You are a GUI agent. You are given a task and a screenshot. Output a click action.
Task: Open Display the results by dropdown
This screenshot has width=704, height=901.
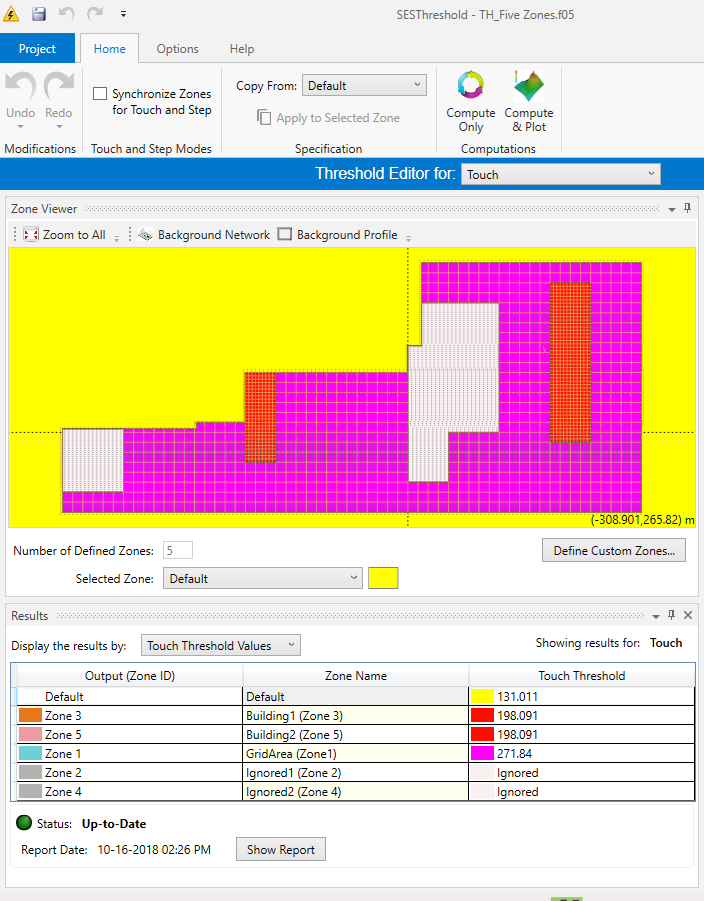[x=220, y=646]
